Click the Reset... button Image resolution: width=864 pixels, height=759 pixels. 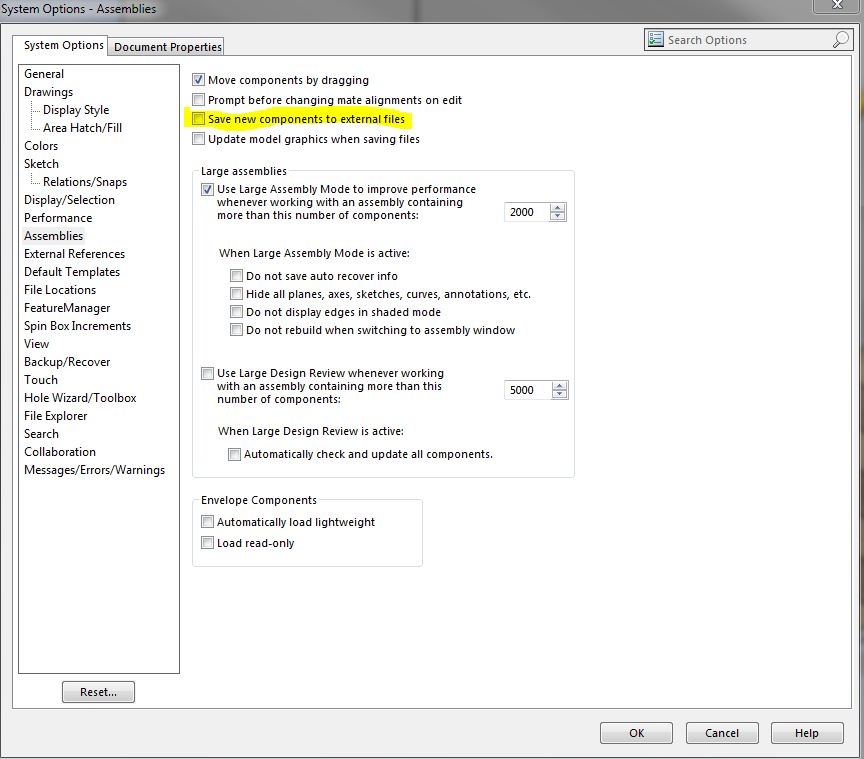click(x=98, y=692)
